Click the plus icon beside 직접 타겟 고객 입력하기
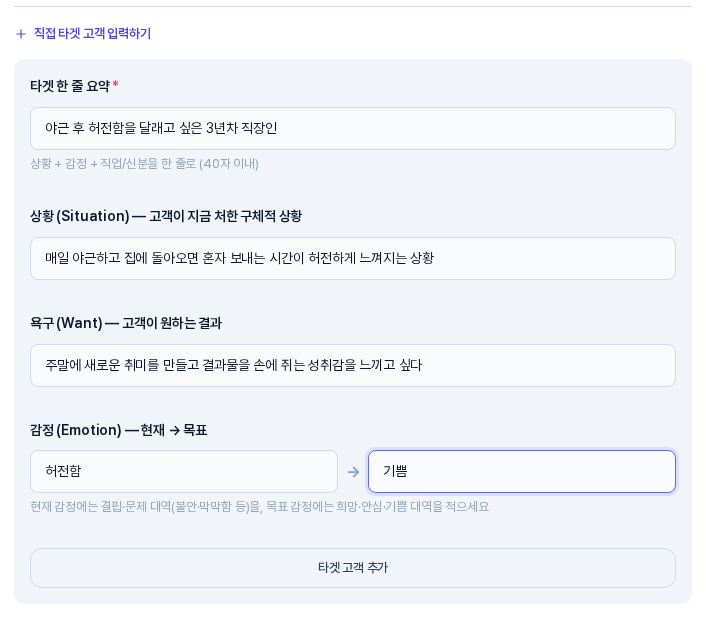This screenshot has height=618, width=706. point(21,34)
